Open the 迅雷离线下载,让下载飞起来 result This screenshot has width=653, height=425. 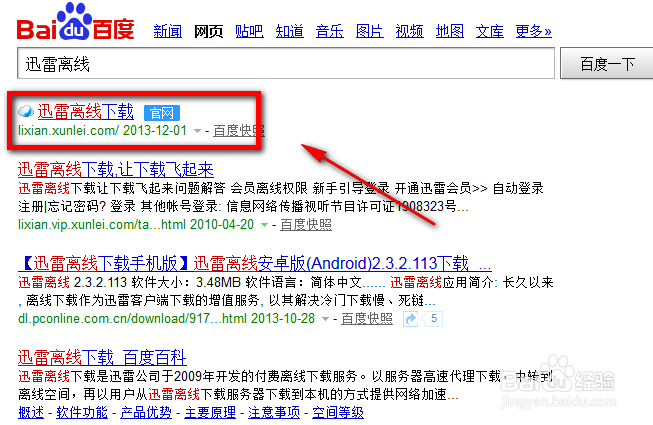[116, 170]
